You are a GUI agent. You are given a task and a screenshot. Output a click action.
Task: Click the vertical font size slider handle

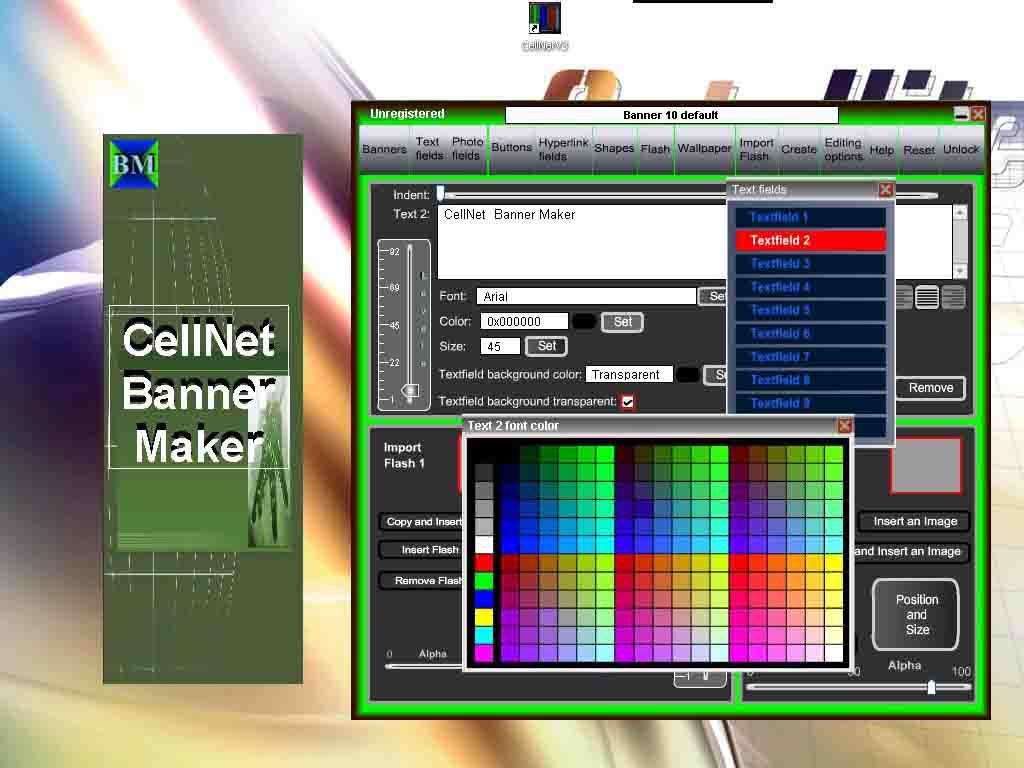click(411, 392)
